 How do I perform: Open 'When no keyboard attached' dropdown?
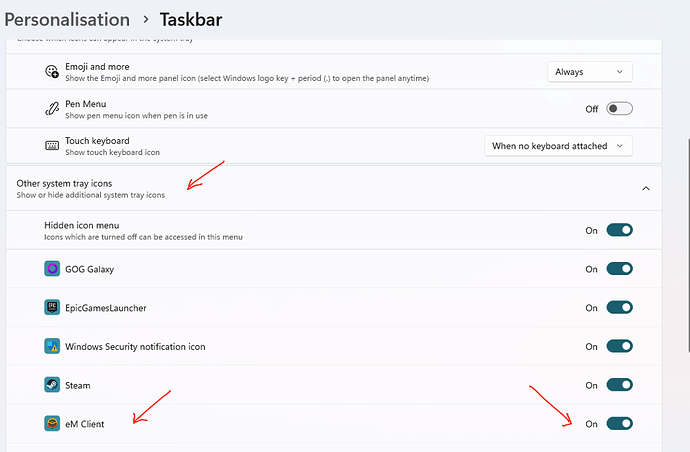558,146
